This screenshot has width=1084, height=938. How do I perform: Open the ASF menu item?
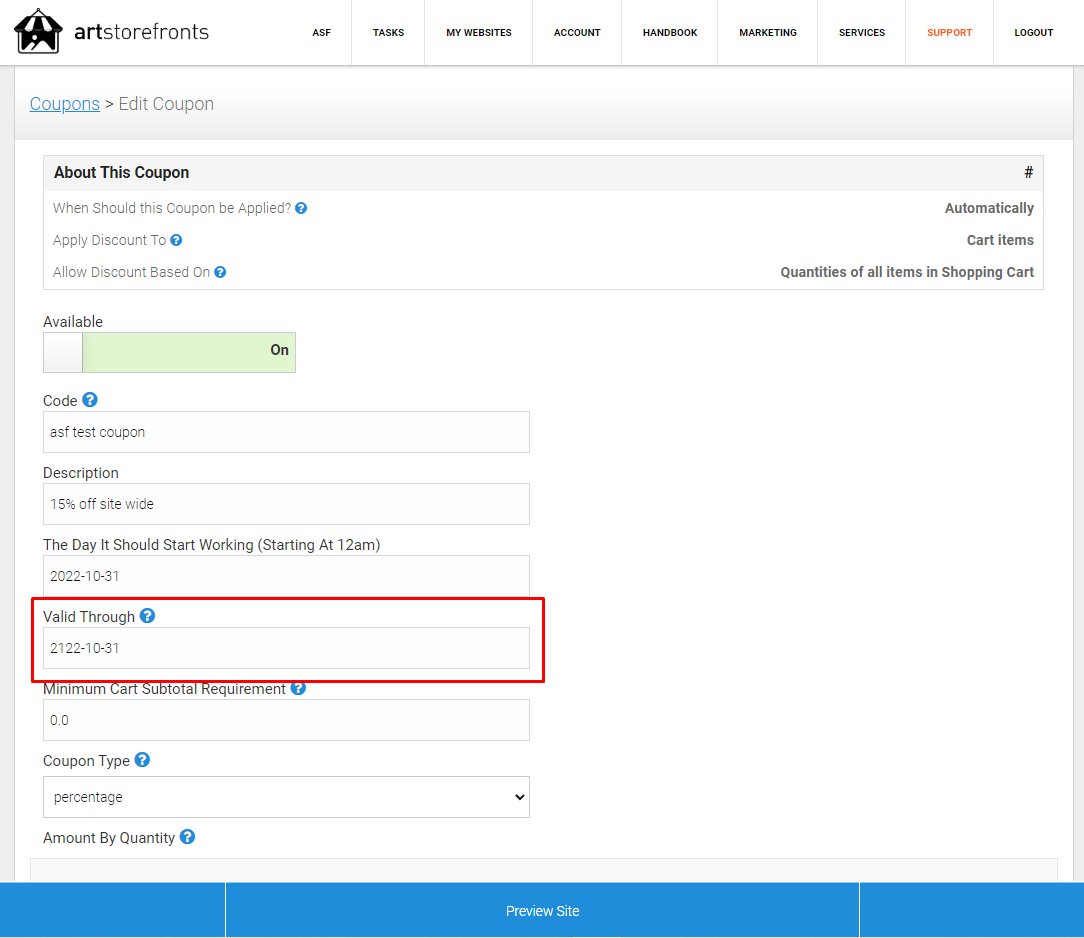coord(321,32)
